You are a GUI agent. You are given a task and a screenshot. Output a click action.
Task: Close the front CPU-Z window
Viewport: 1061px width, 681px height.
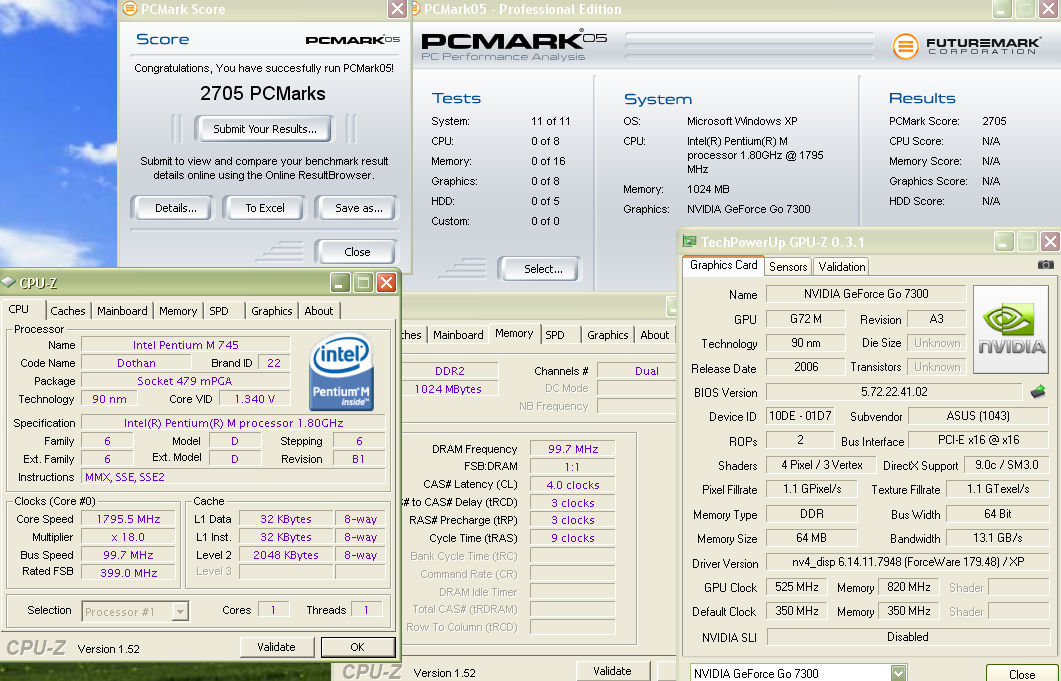[x=386, y=282]
